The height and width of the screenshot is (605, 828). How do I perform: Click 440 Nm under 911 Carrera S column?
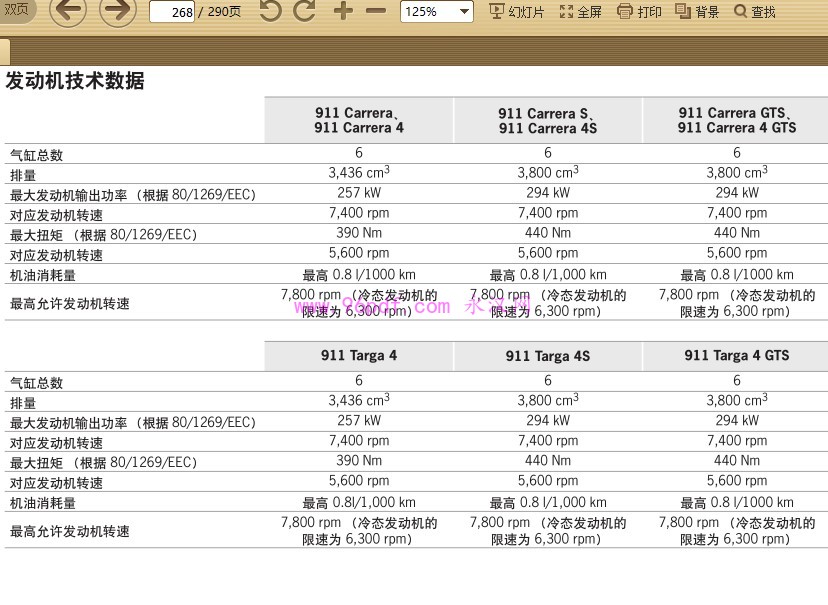548,233
